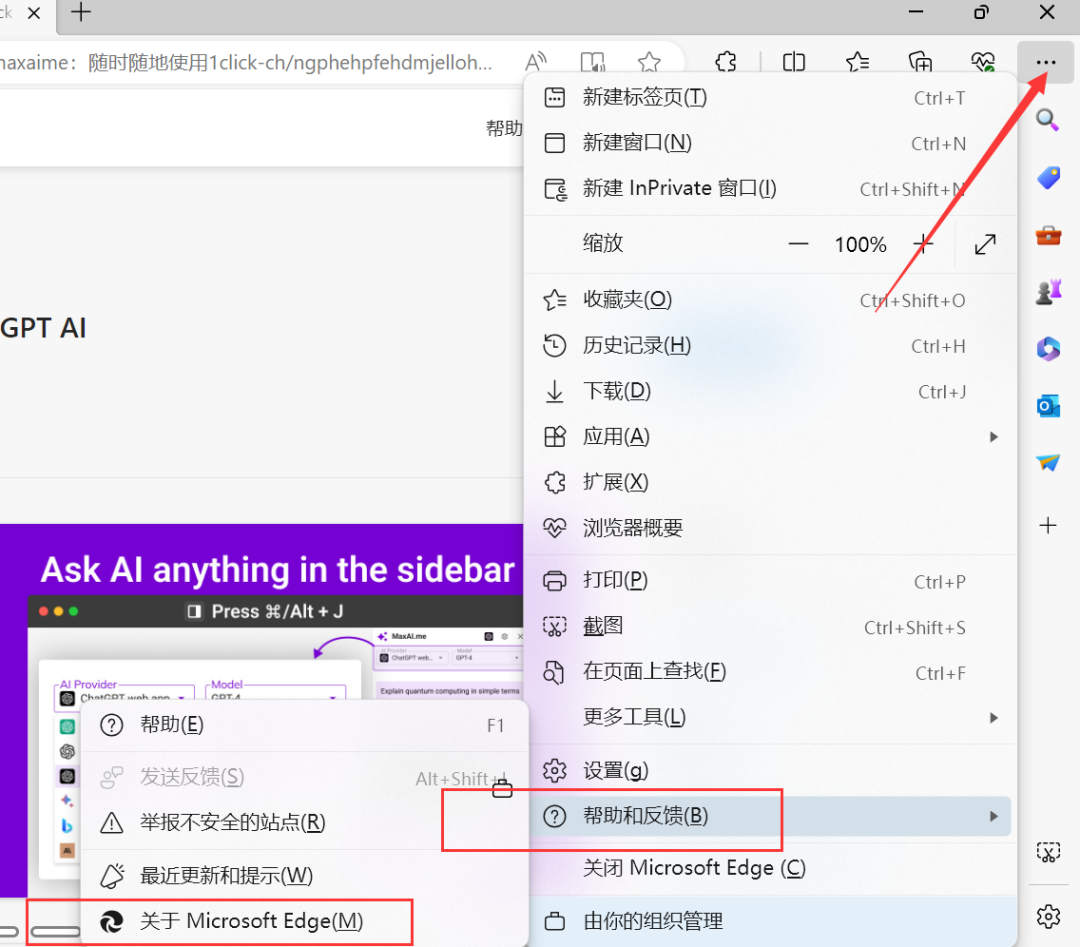
Task: Open Immersive reader book icon
Action: click(592, 63)
